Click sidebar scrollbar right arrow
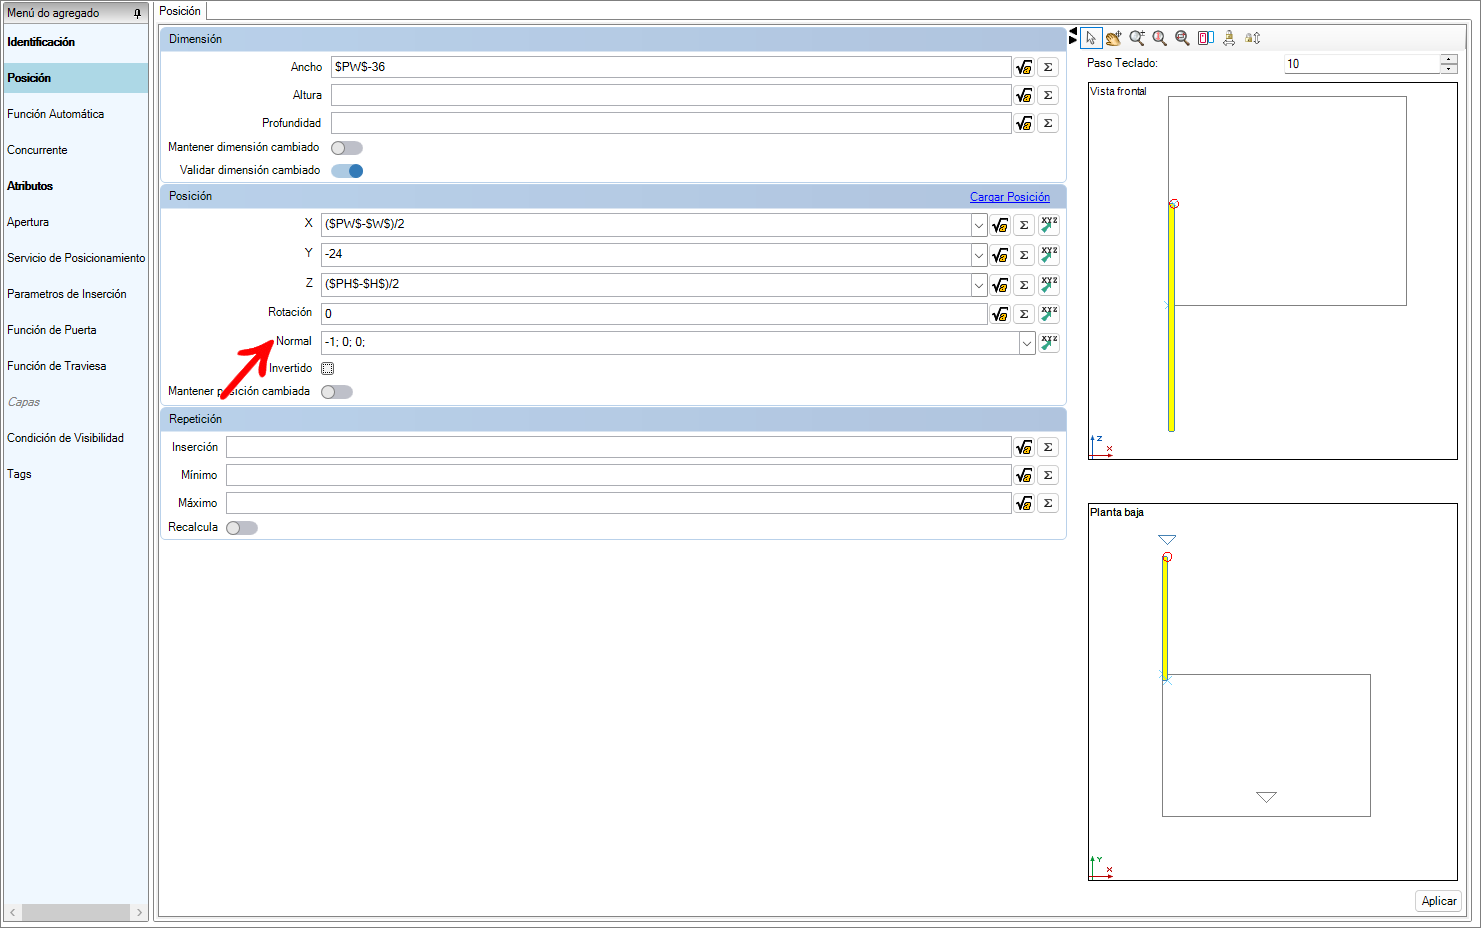Viewport: 1481px width, 928px height. pyautogui.click(x=139, y=912)
